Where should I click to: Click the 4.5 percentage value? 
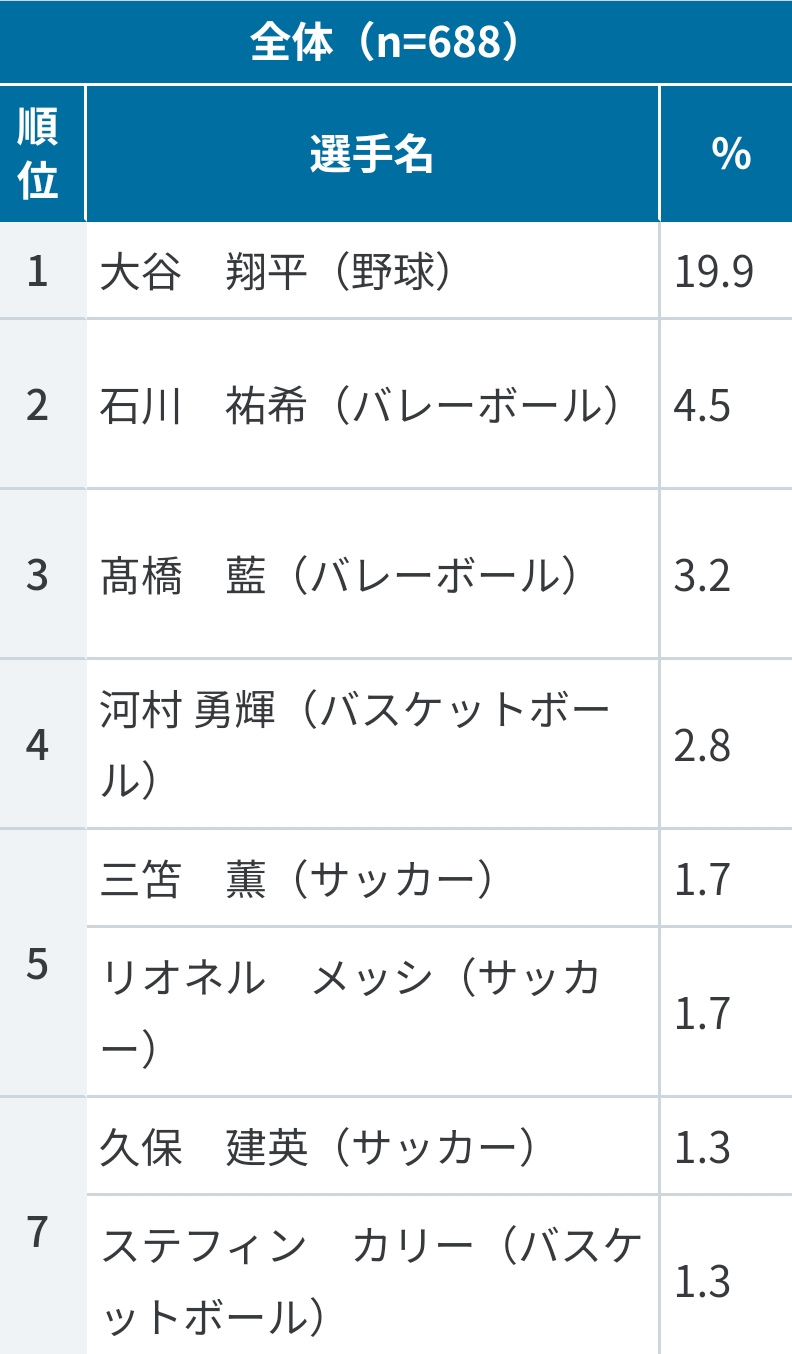pos(726,404)
